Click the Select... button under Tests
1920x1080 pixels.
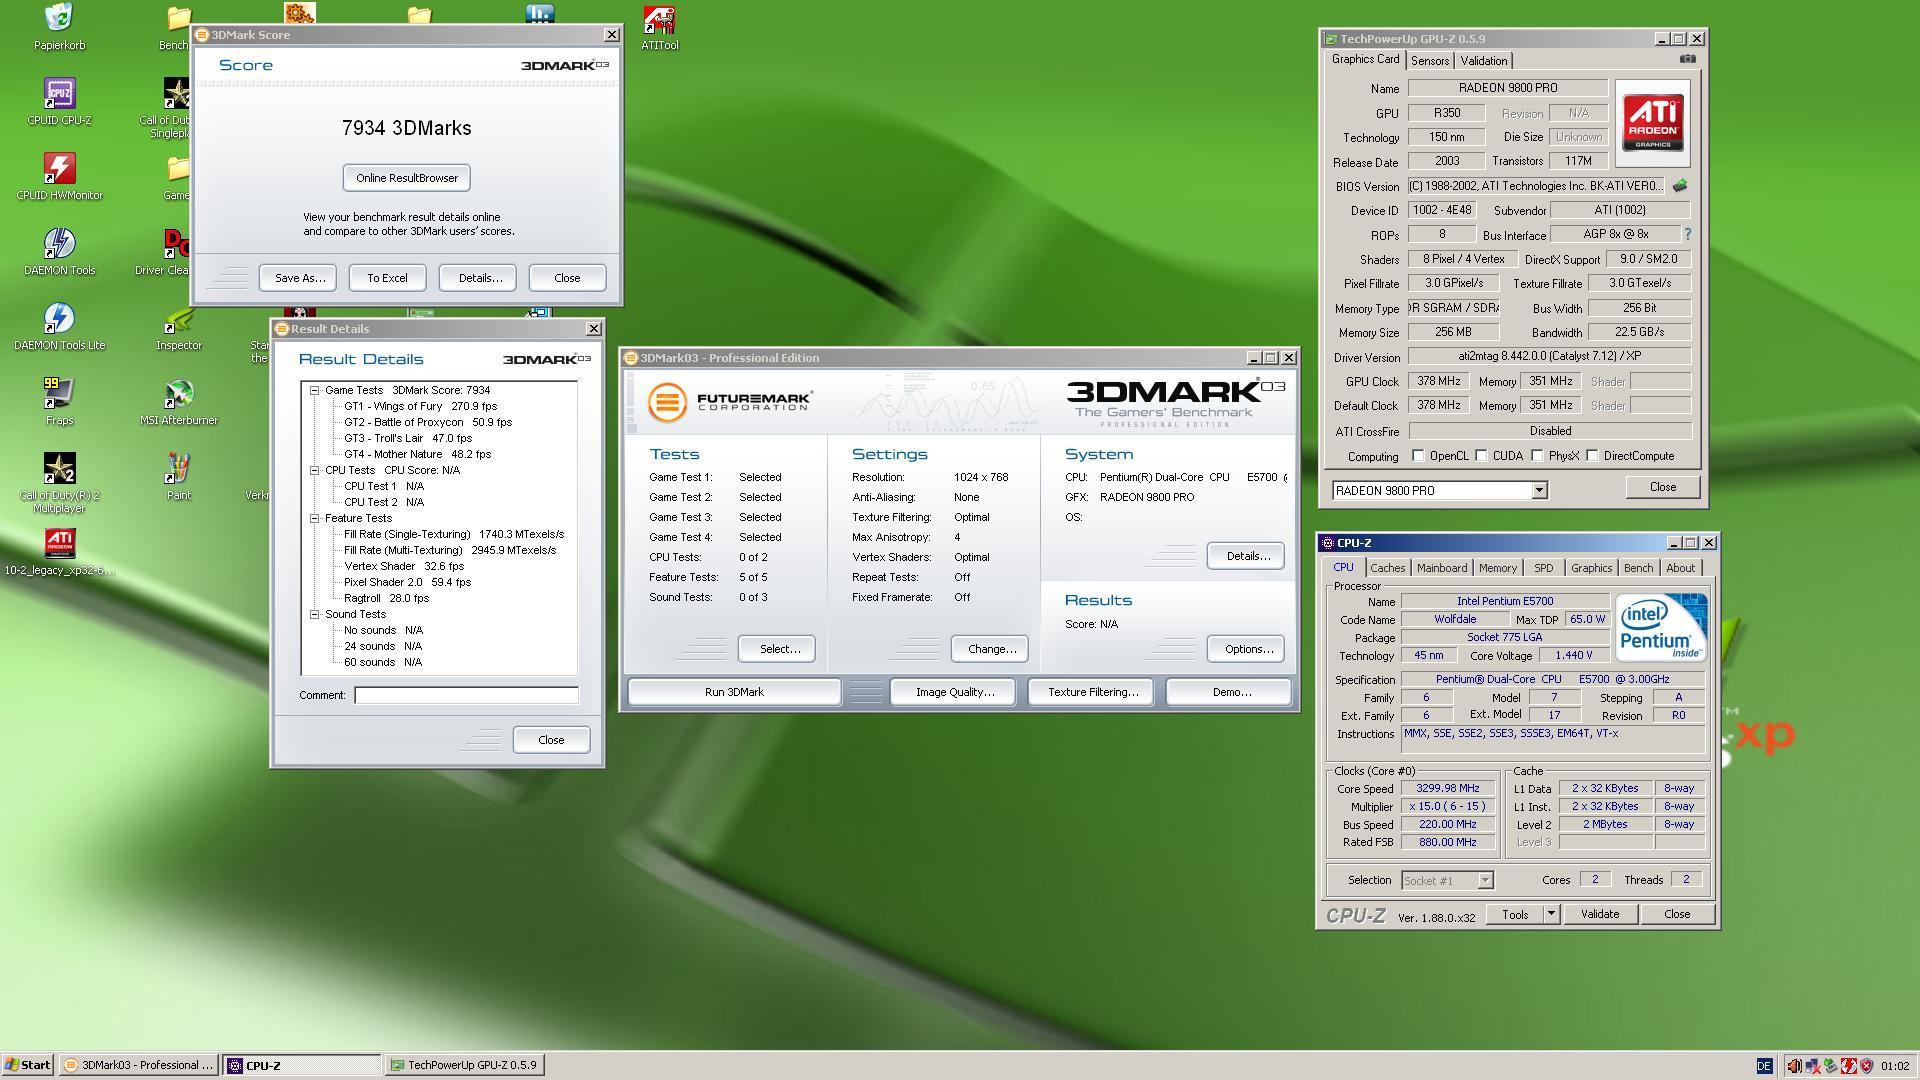tap(779, 649)
